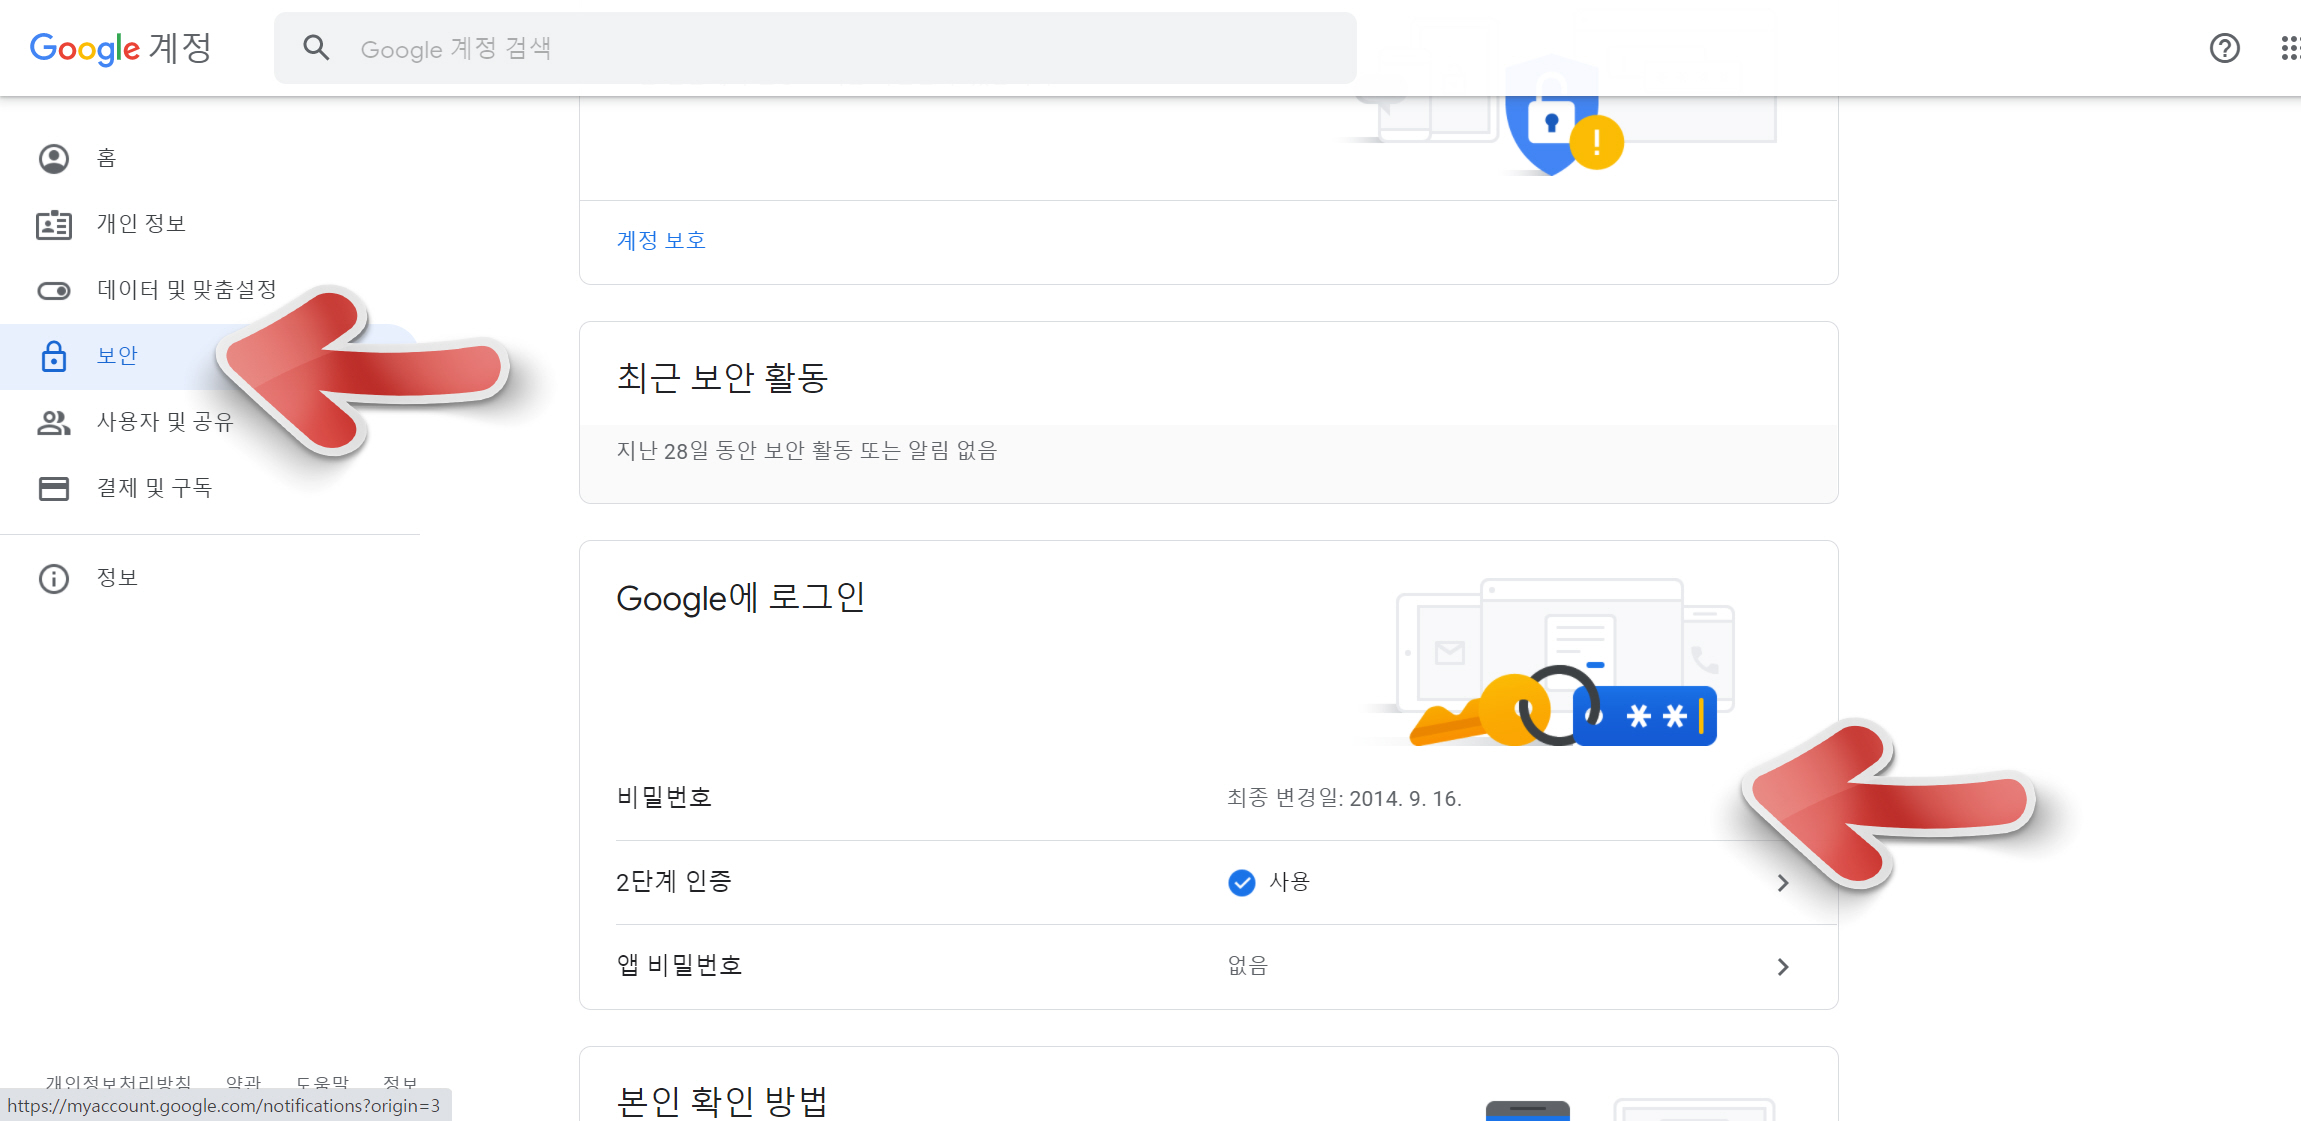Click the 데이터 및 맞춤설정 toggle icon
The height and width of the screenshot is (1121, 2301).
pyautogui.click(x=54, y=291)
